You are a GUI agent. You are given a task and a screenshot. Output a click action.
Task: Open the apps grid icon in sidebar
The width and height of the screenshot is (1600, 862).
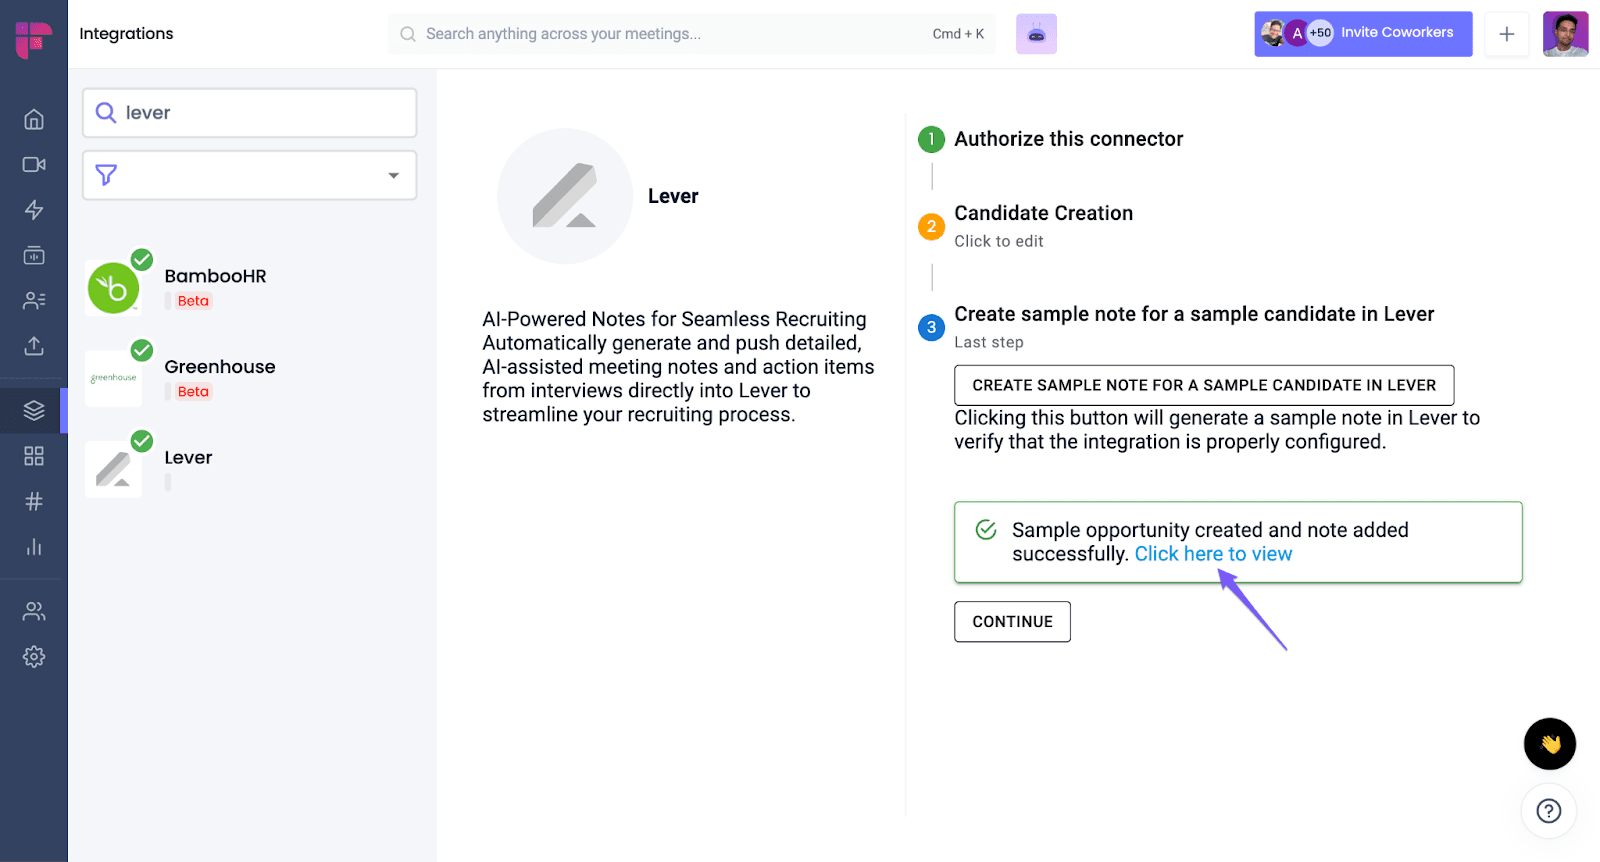coord(34,456)
